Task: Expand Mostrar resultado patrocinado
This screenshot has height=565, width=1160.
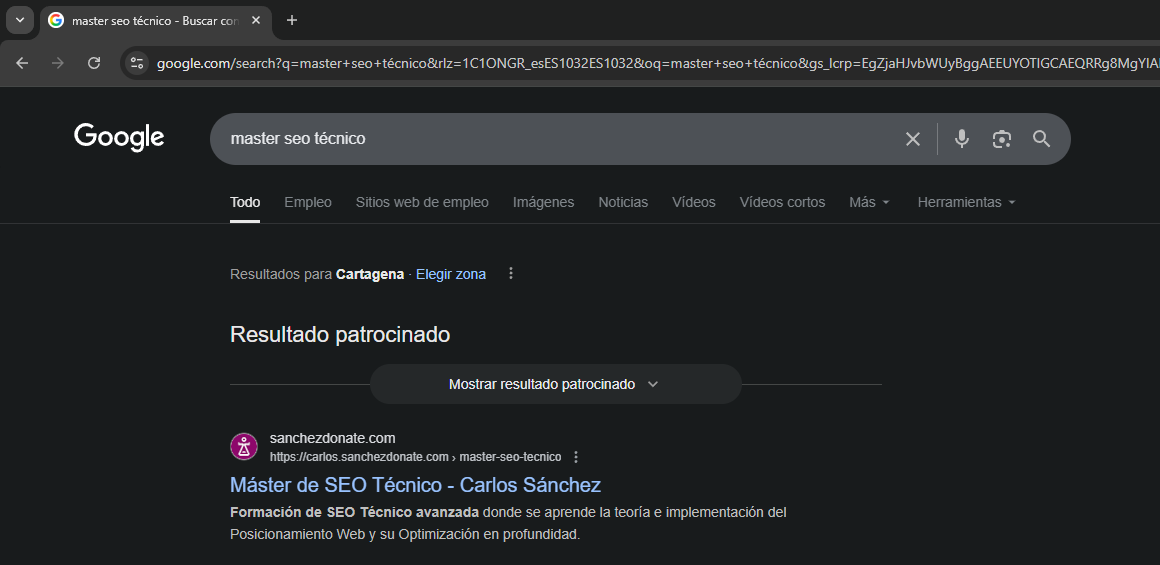Action: 555,384
